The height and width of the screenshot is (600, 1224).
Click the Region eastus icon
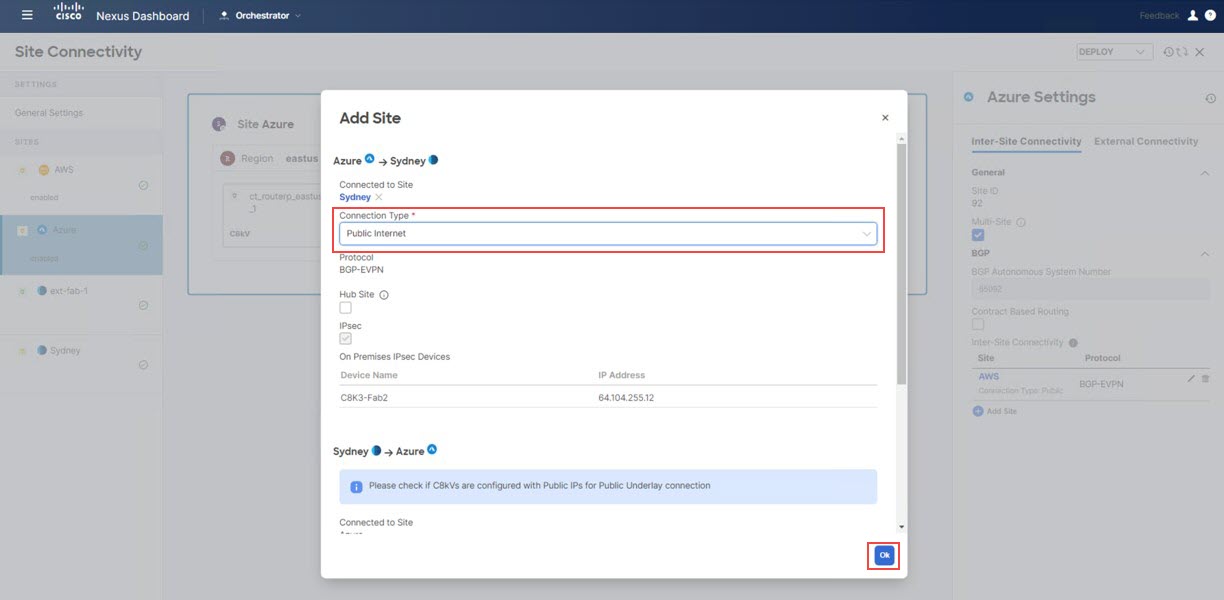click(227, 158)
